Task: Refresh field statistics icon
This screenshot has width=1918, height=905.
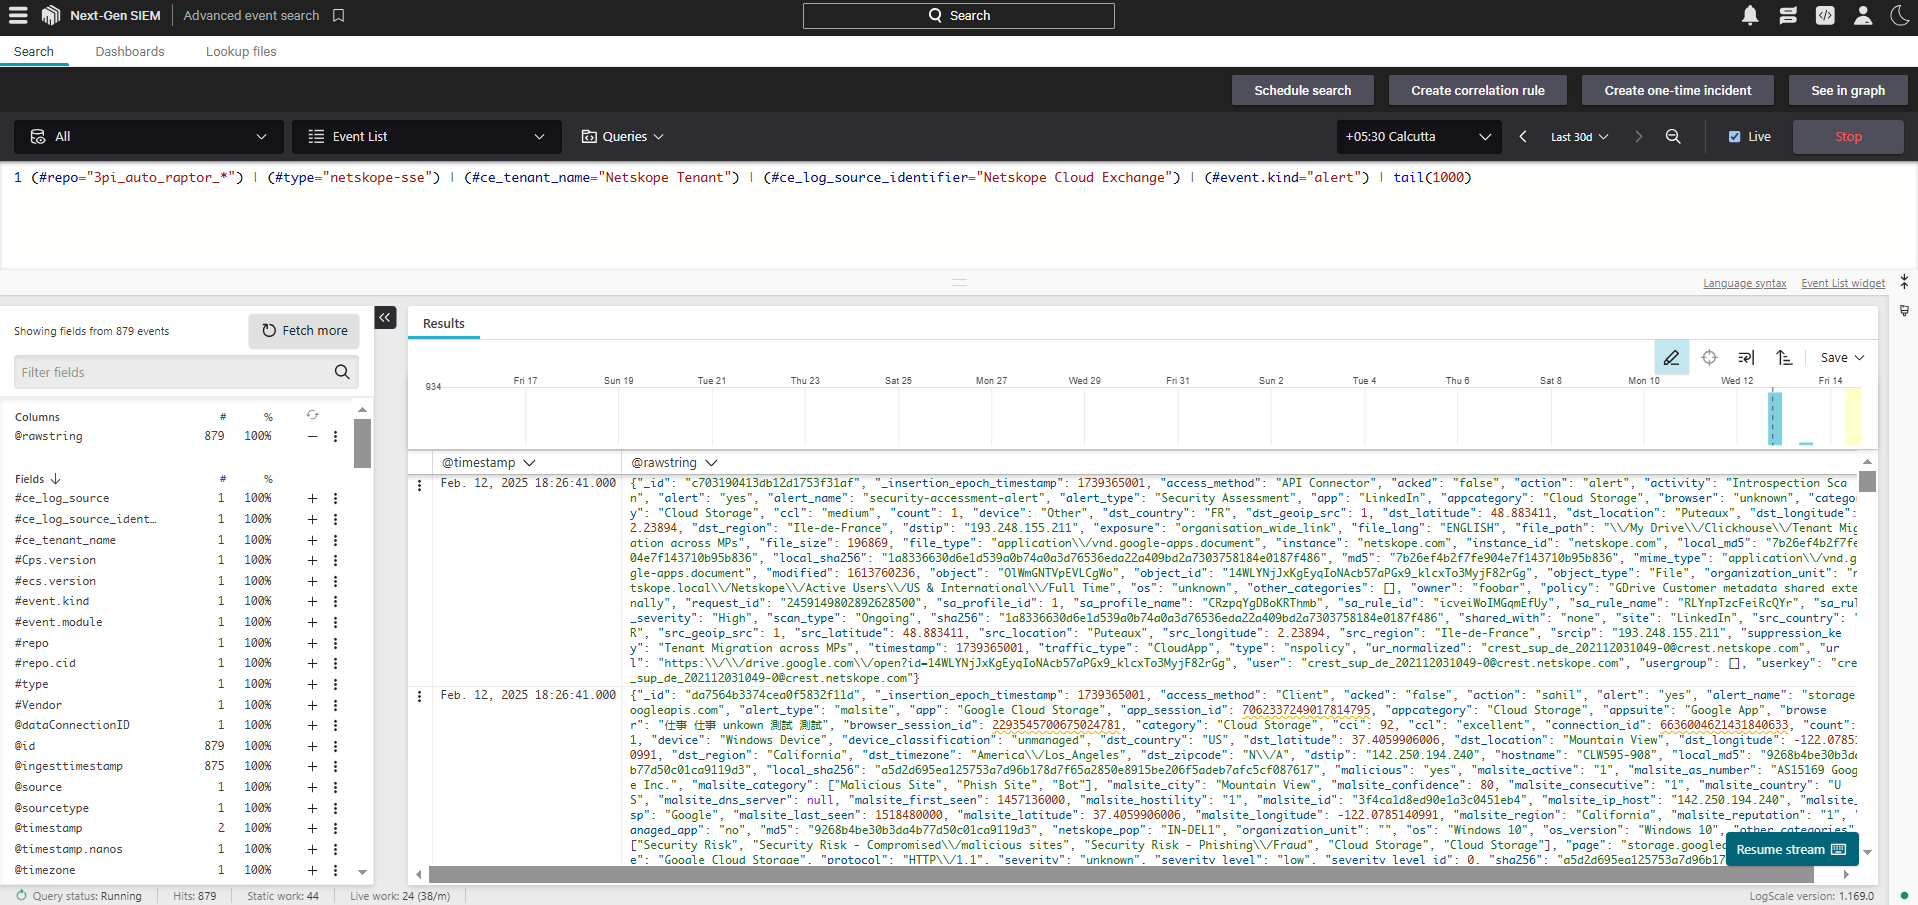Action: point(312,415)
